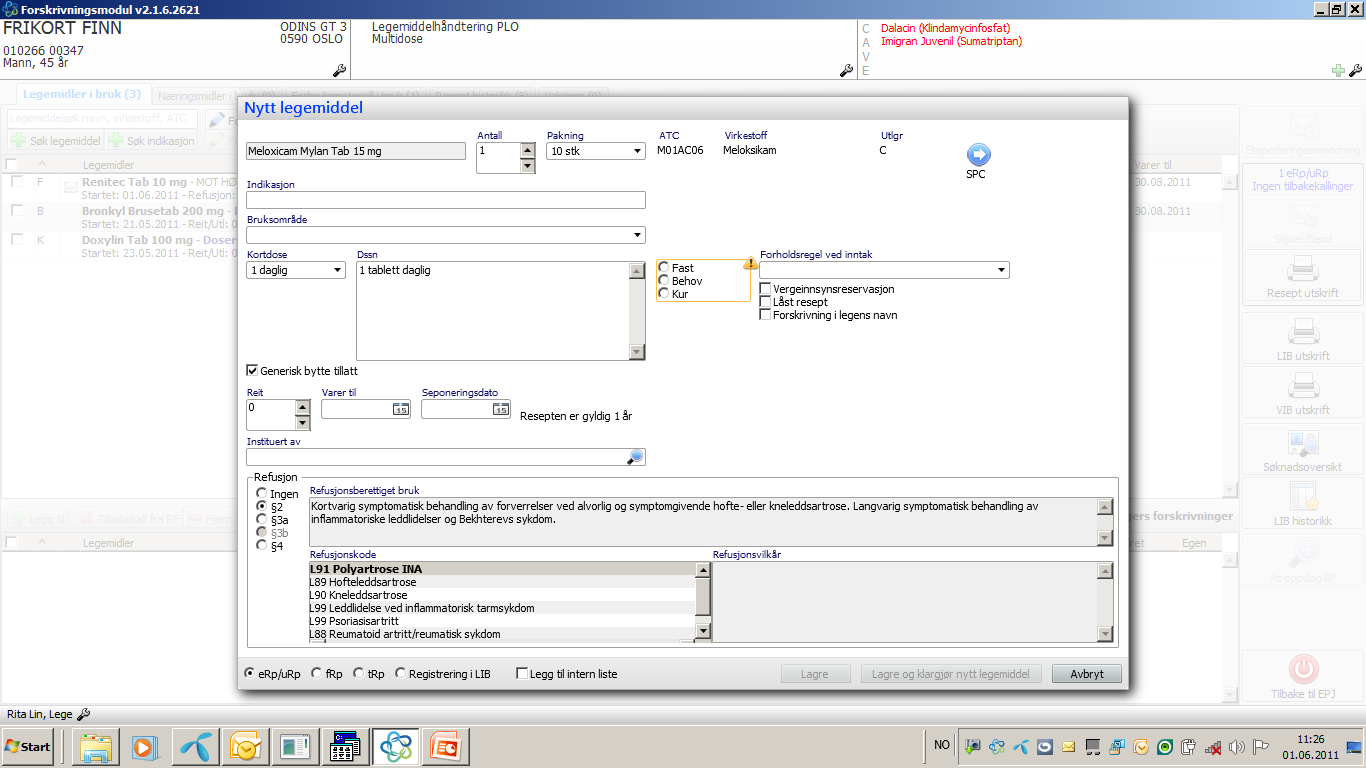
Task: Click the wrench icon beside Rita Lin, Lege
Action: coord(83,714)
